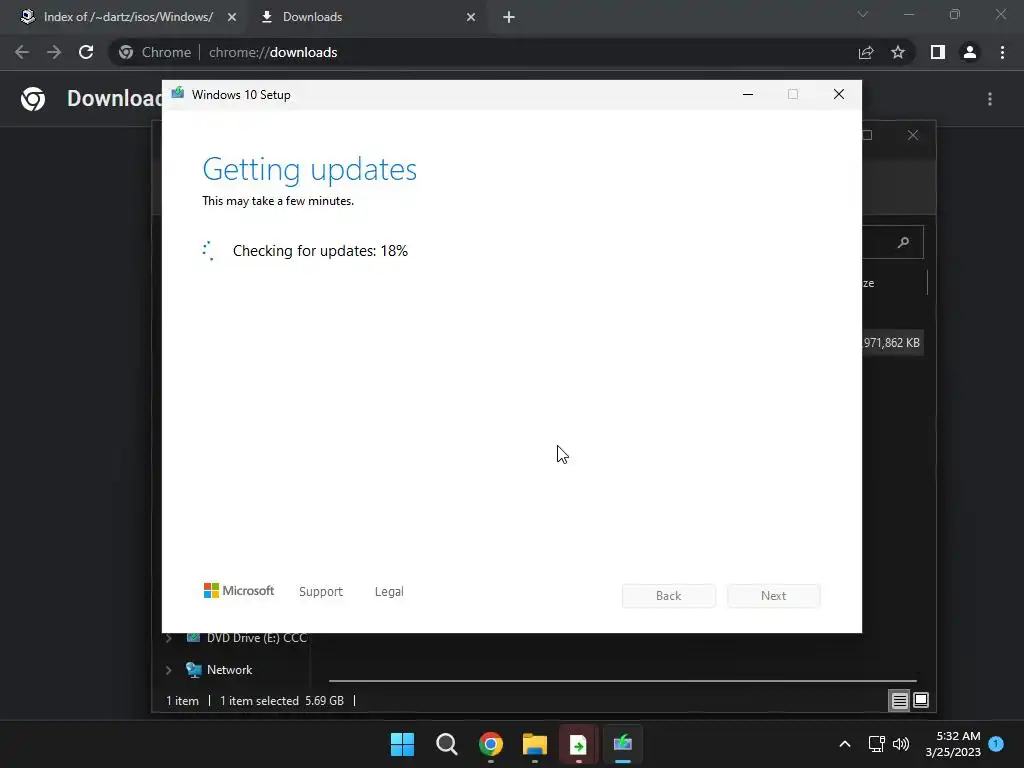Close the Downloads tab
The height and width of the screenshot is (768, 1024).
click(471, 17)
